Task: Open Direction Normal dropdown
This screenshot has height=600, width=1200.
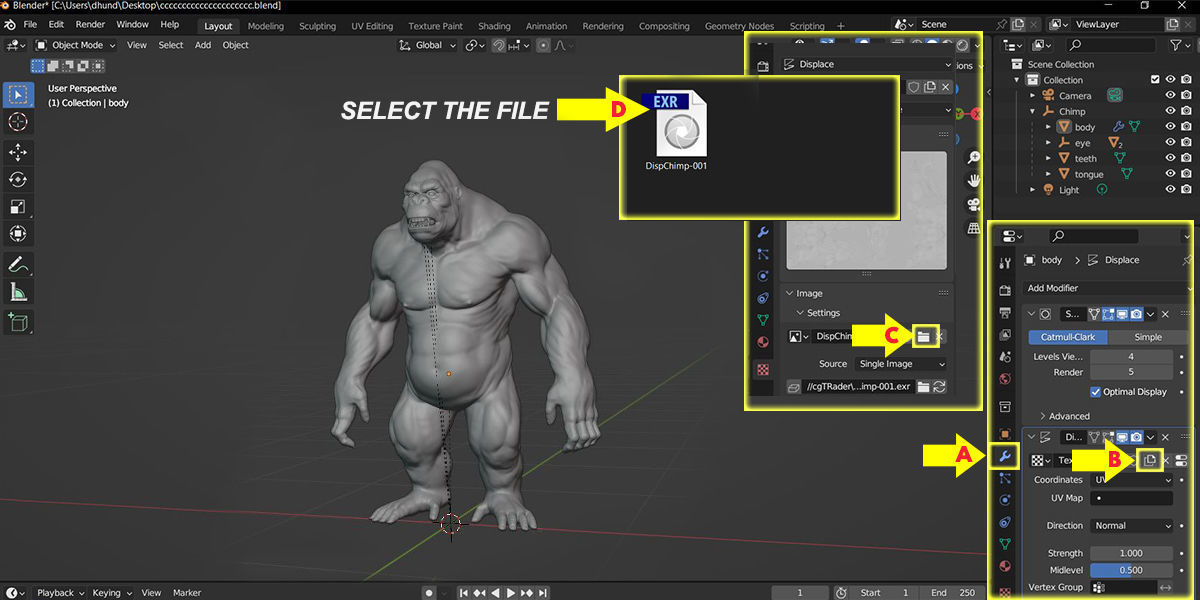Action: pos(1131,525)
